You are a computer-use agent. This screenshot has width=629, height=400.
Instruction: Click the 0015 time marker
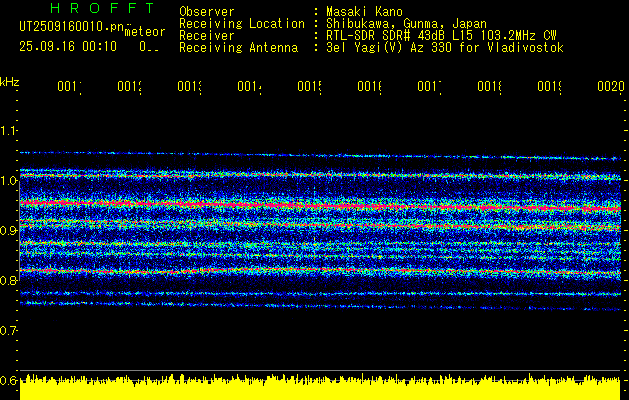310,86
